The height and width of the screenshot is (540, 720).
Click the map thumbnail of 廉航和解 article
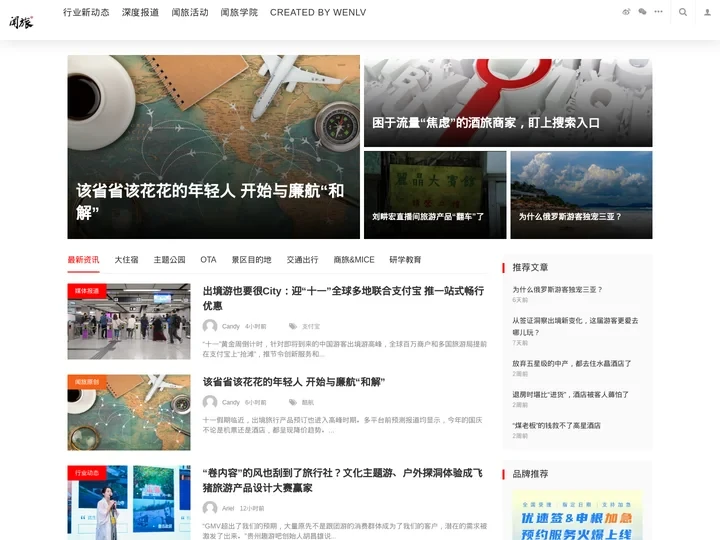129,412
